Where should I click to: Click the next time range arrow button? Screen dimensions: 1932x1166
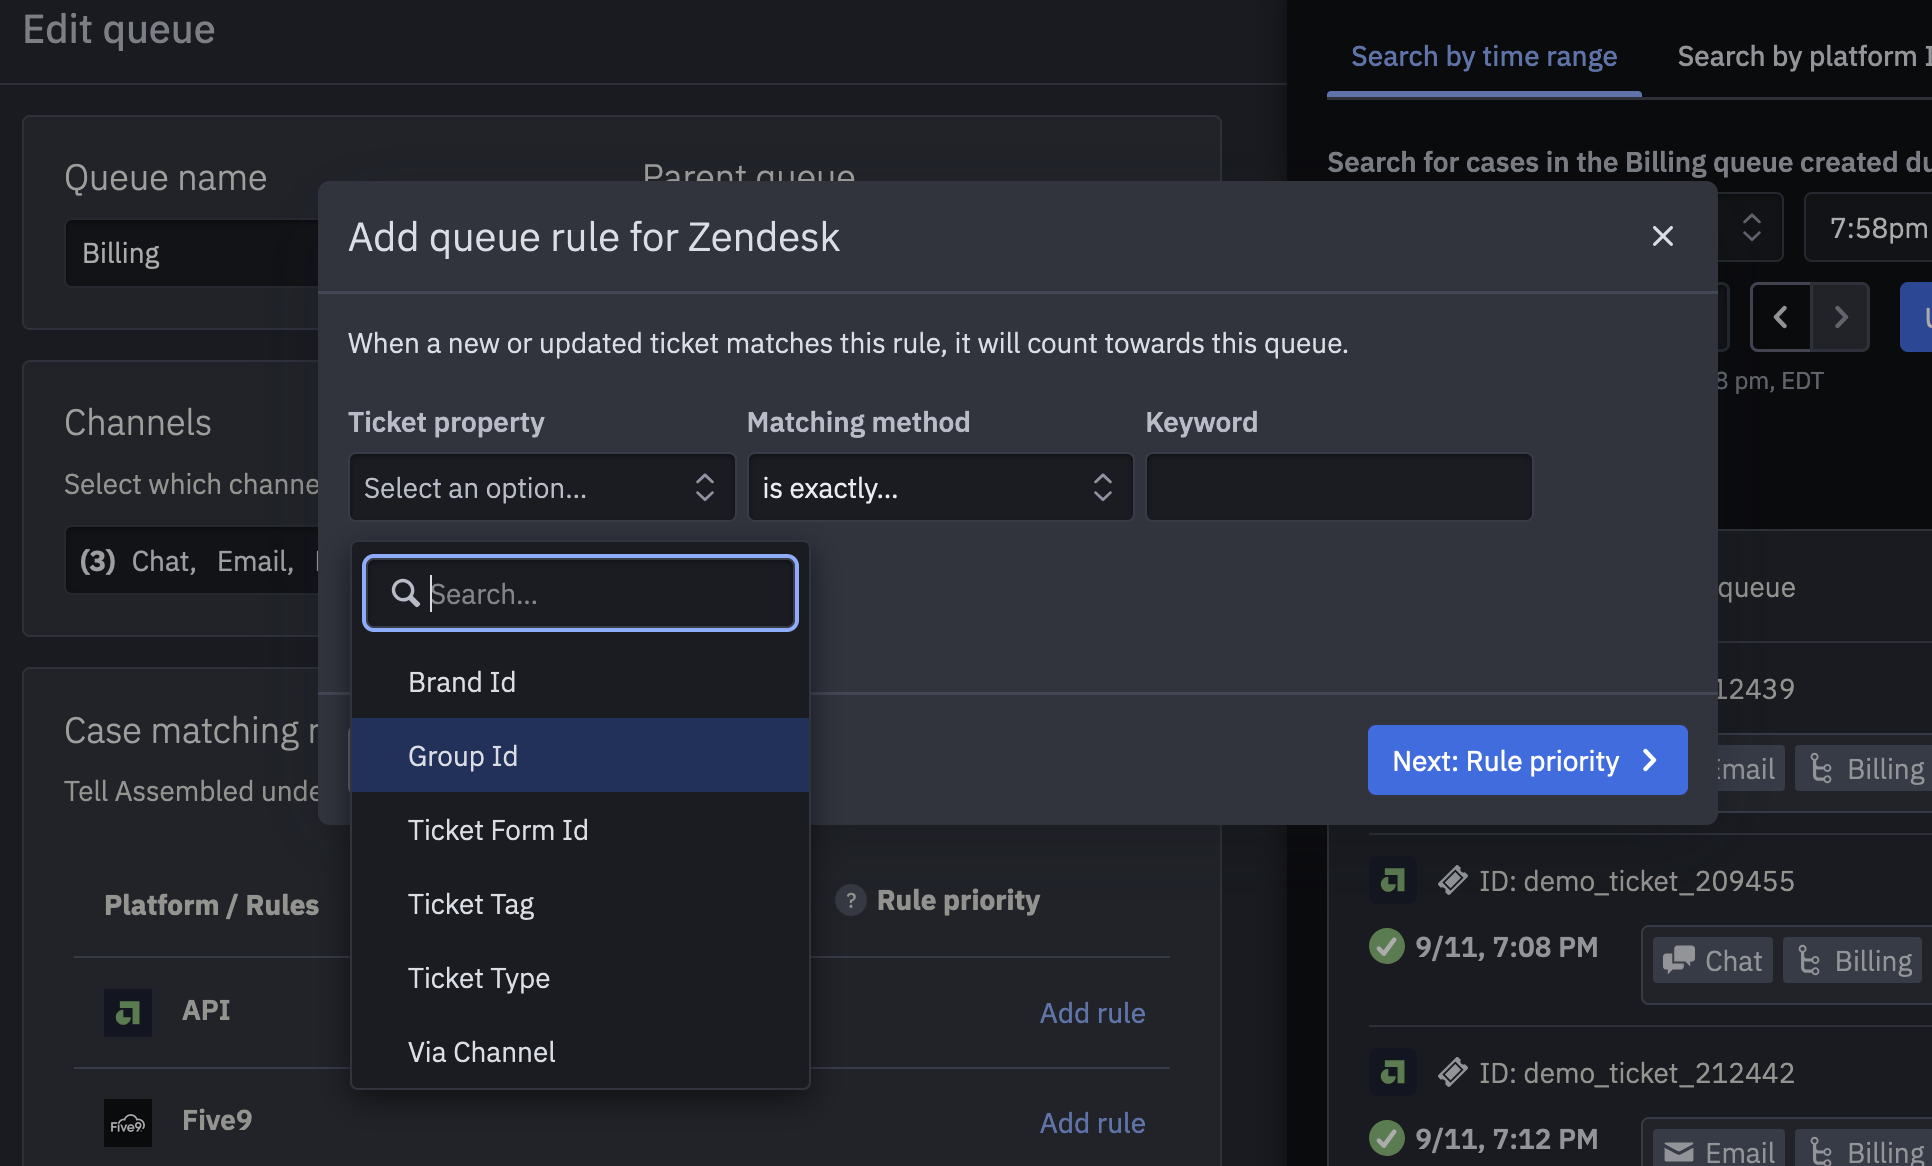[x=1840, y=317]
